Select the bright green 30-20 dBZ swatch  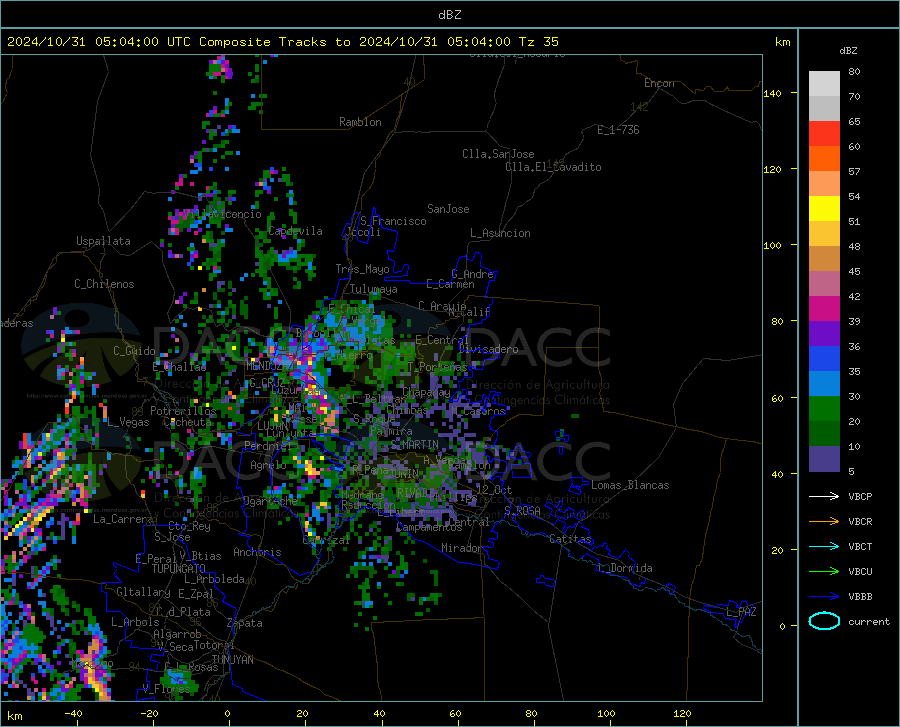click(x=824, y=409)
